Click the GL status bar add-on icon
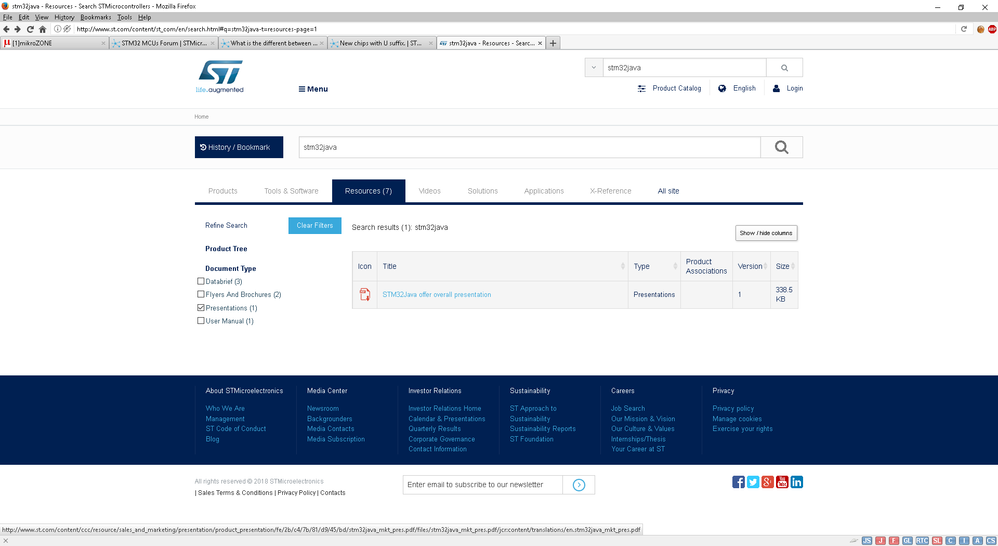The image size is (998, 546). click(908, 541)
